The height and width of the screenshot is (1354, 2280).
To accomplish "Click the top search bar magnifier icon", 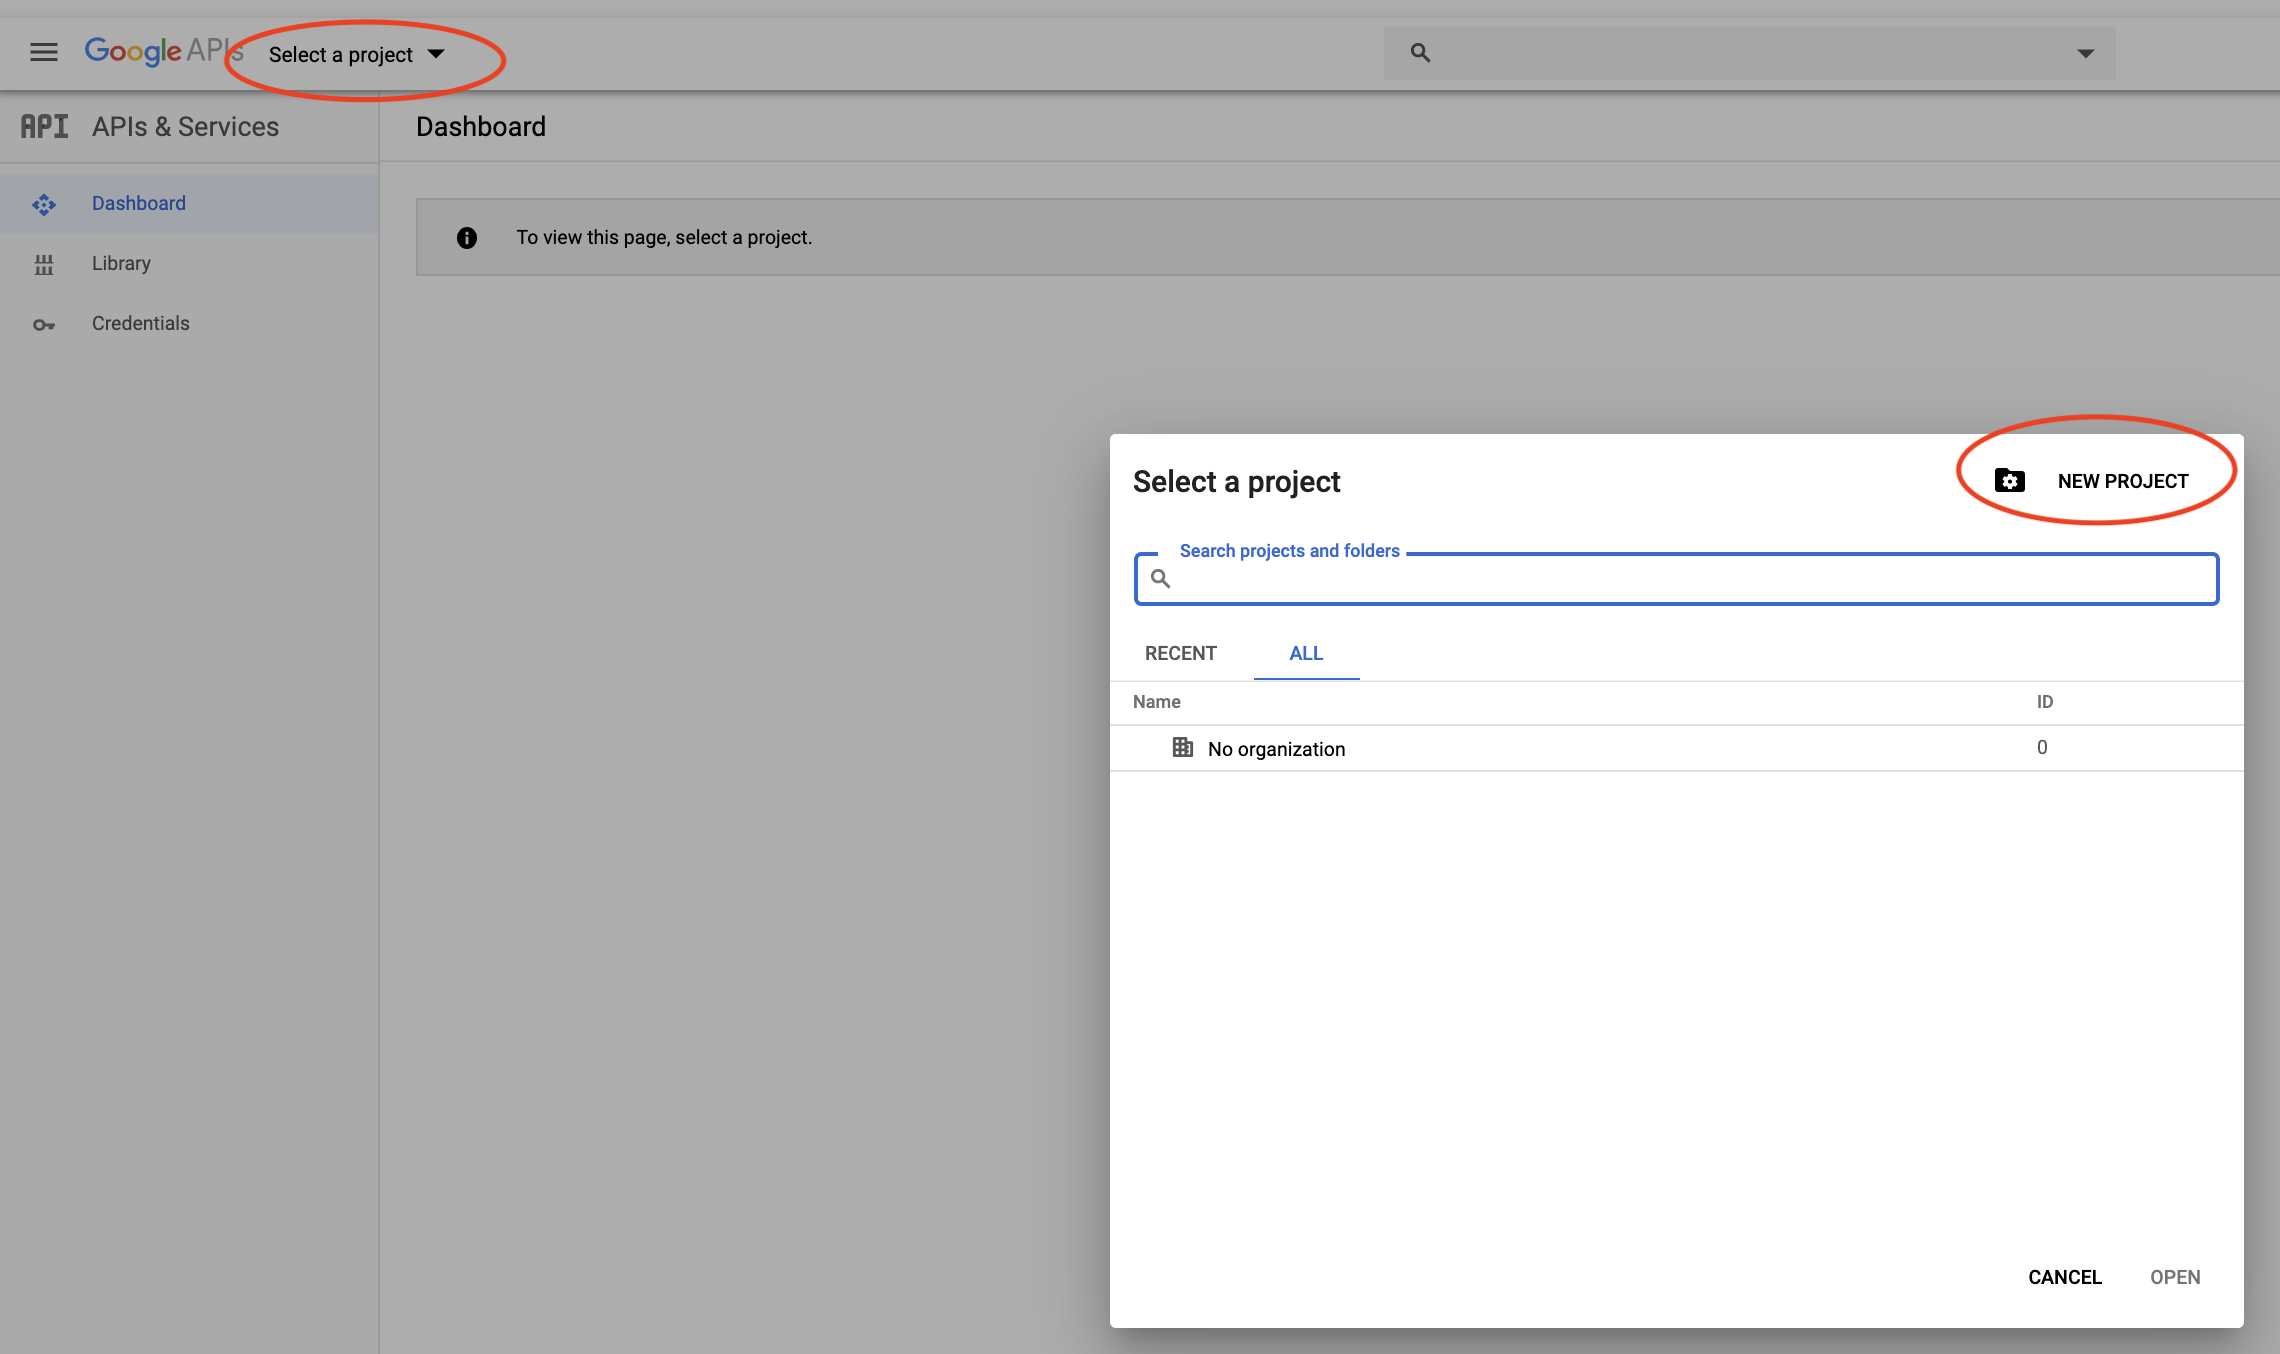I will point(1420,52).
